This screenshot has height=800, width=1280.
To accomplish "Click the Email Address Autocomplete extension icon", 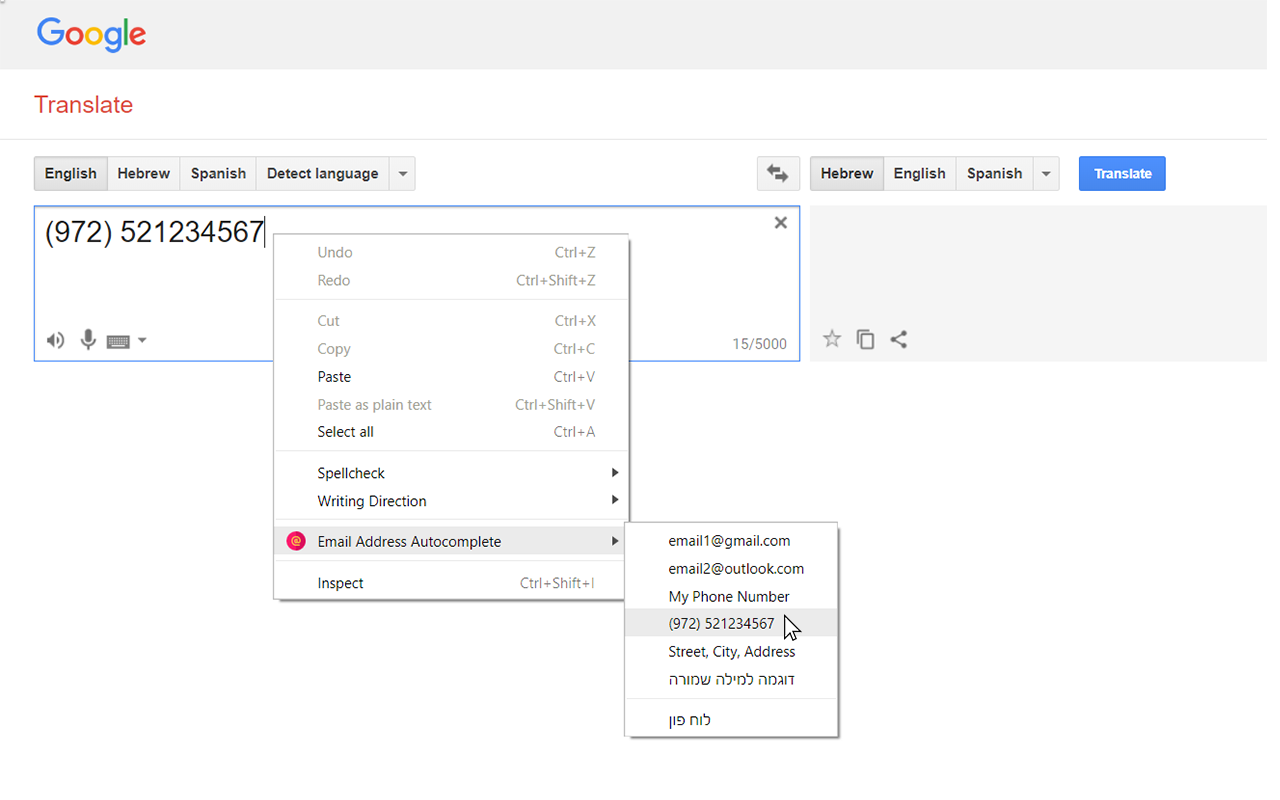I will (x=296, y=541).
